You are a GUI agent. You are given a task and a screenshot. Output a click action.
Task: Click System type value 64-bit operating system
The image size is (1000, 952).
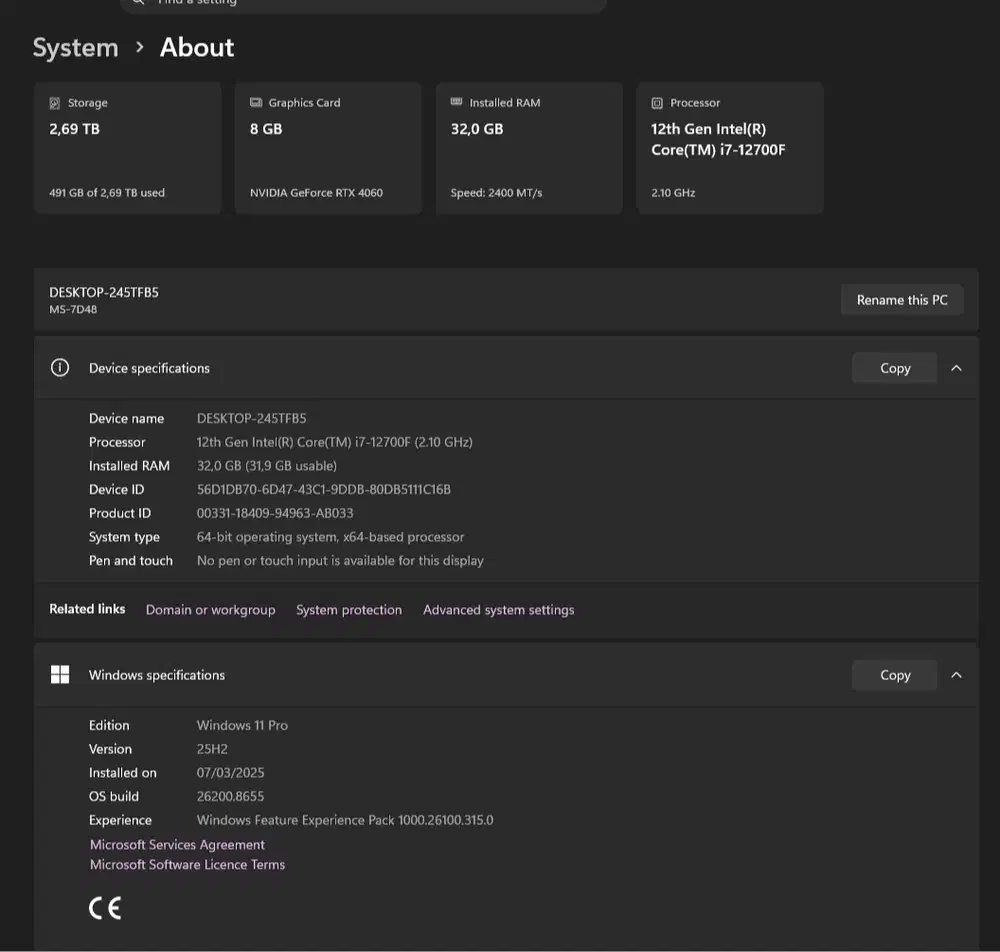330,537
